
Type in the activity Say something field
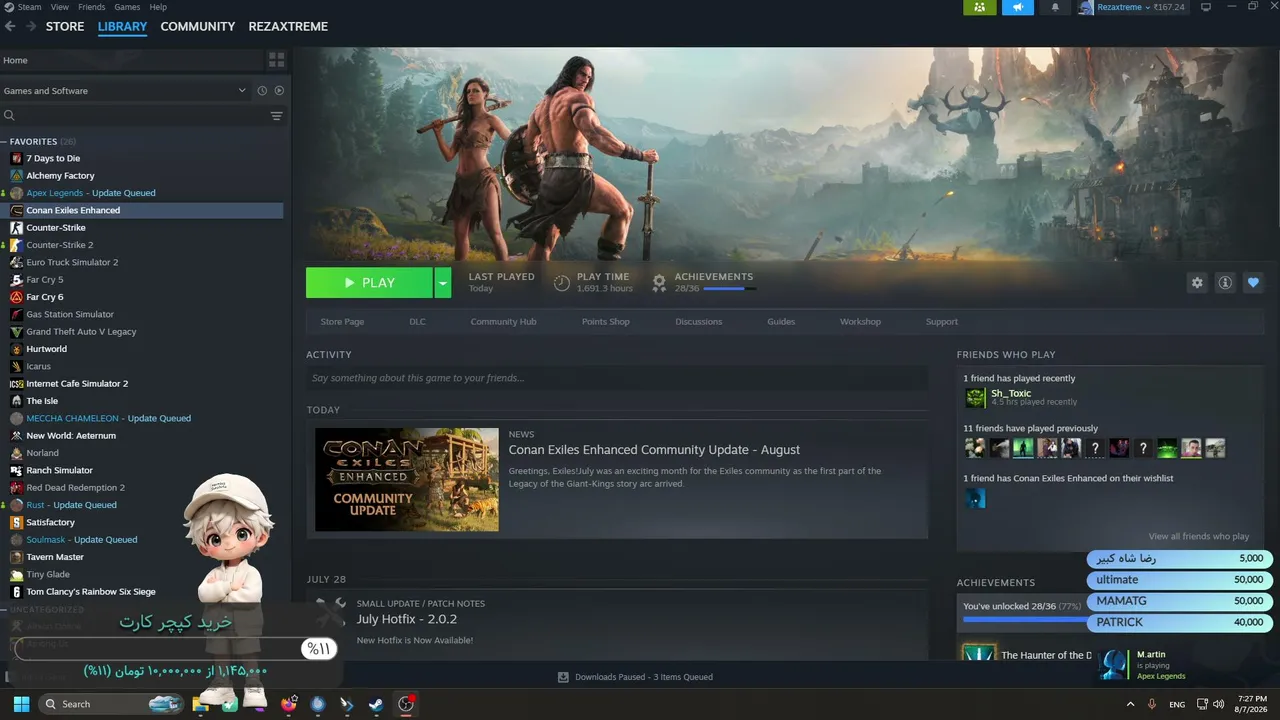coord(617,378)
